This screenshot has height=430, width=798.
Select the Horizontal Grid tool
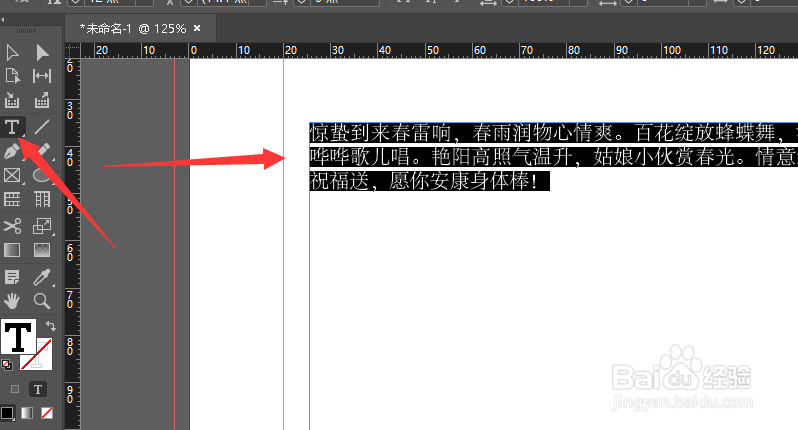[12, 199]
